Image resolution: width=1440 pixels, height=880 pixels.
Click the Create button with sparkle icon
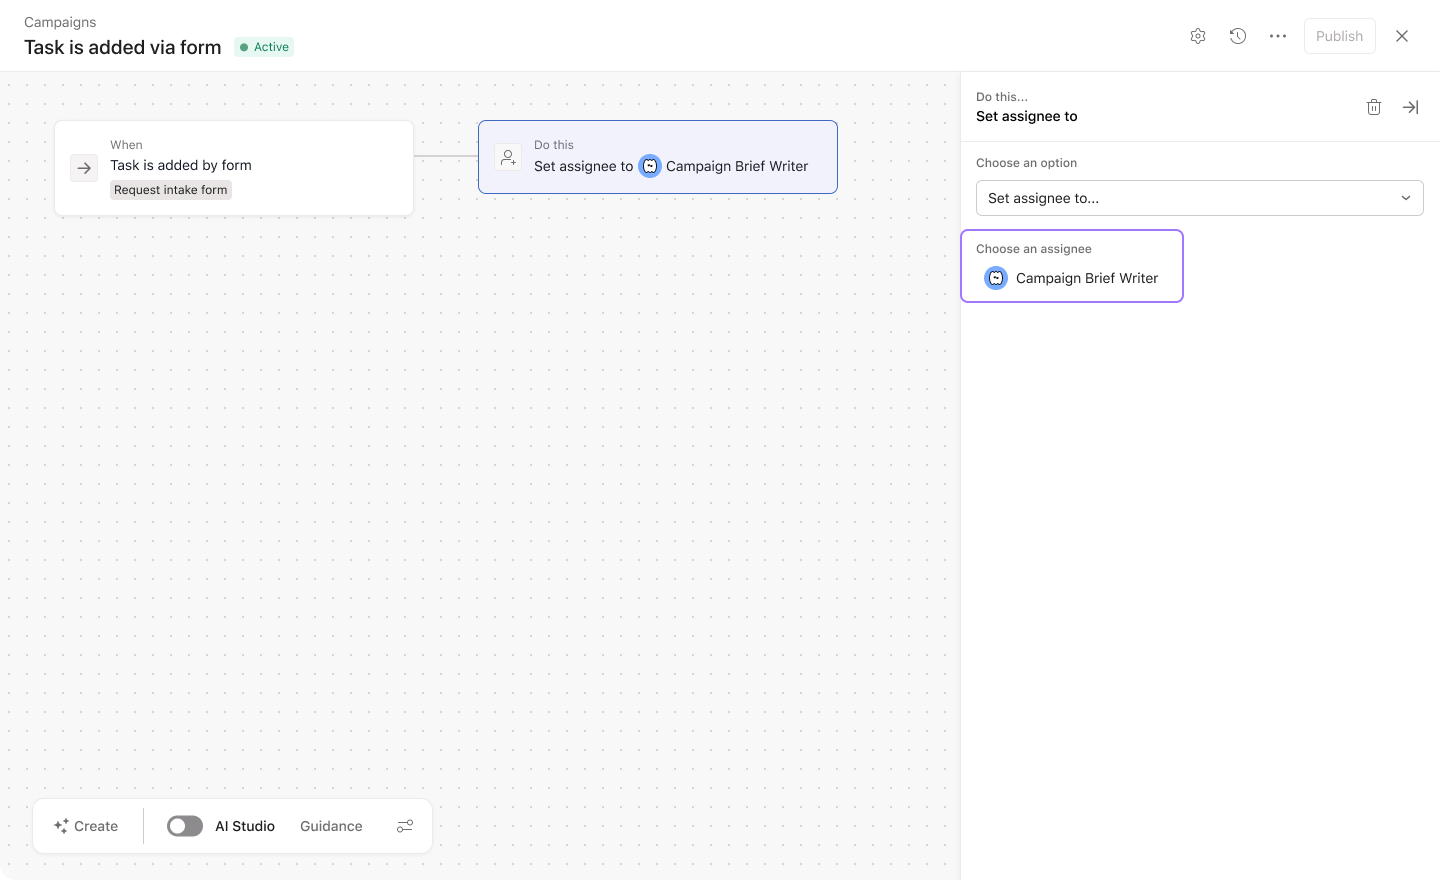coord(86,826)
